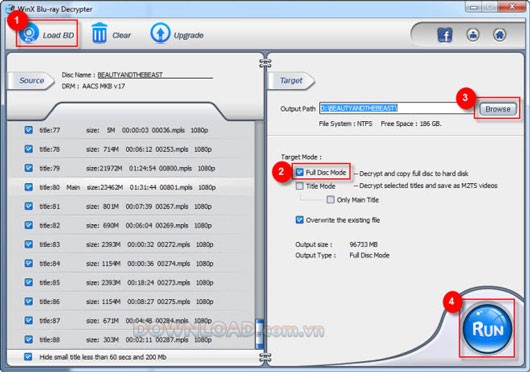Viewport: 530px width, 372px height.
Task: Toggle title:87 checkbox
Action: (x=29, y=320)
